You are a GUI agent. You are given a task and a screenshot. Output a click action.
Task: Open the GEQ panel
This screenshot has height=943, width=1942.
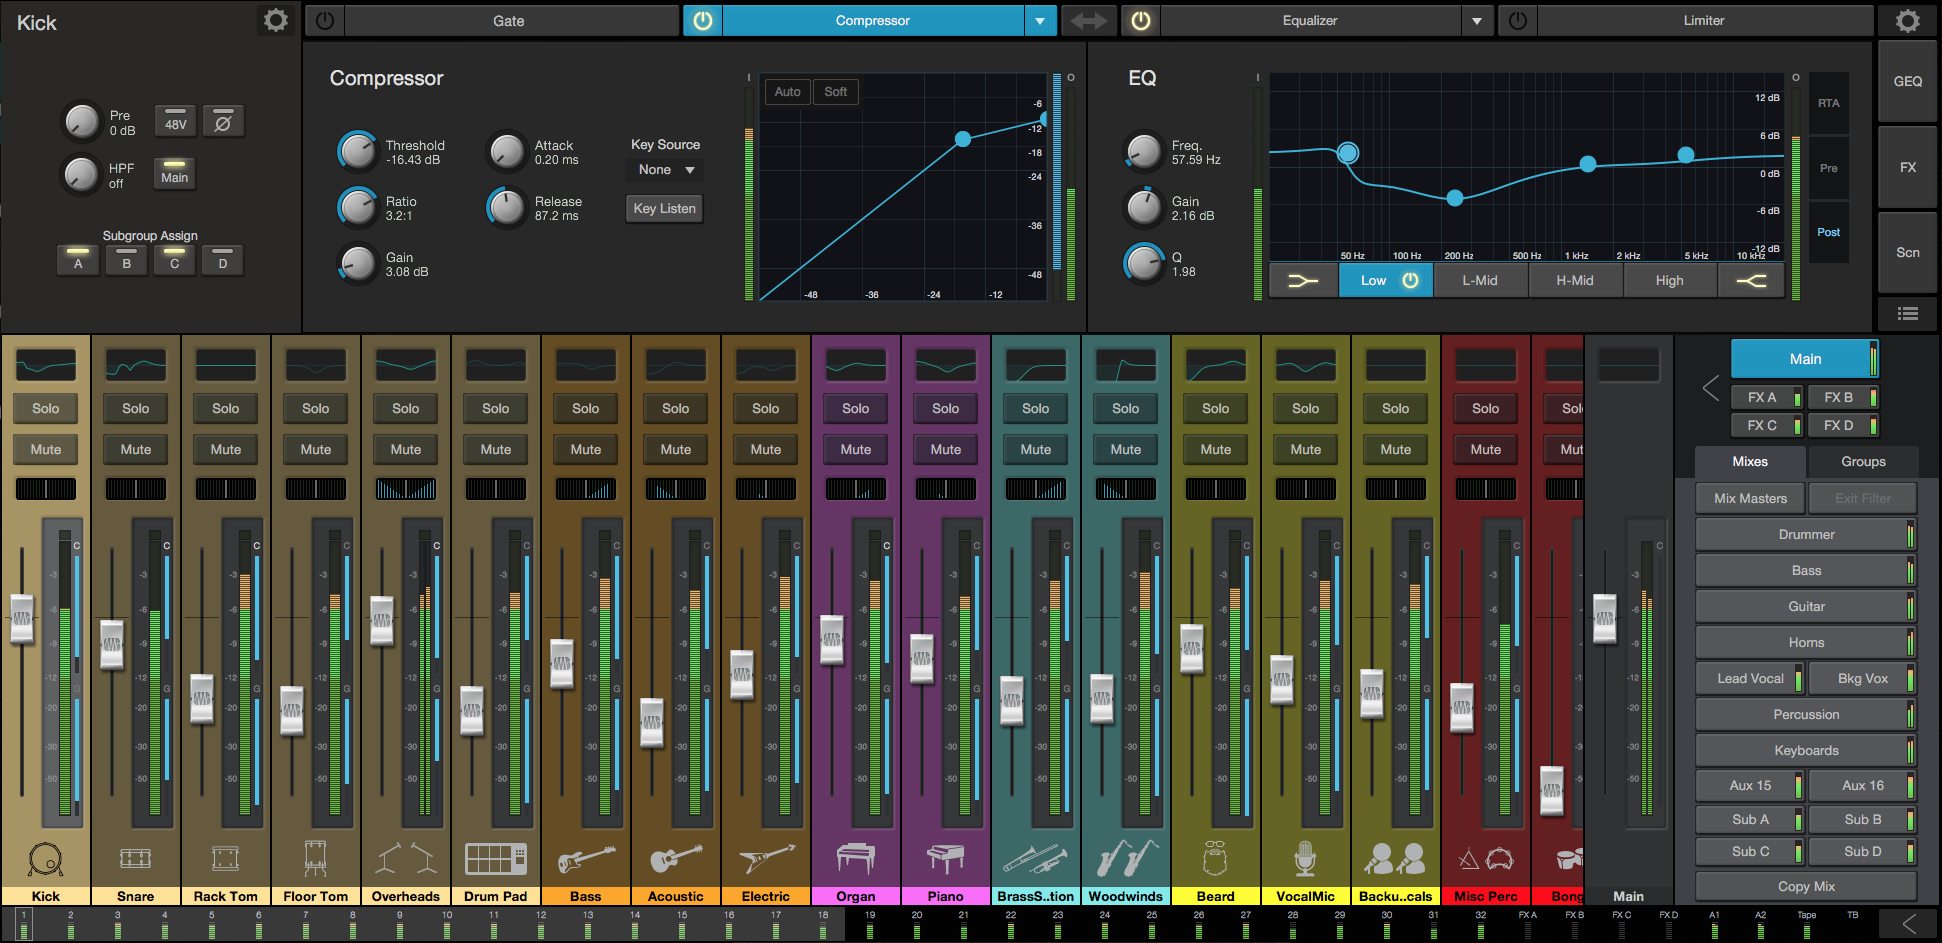[1907, 82]
